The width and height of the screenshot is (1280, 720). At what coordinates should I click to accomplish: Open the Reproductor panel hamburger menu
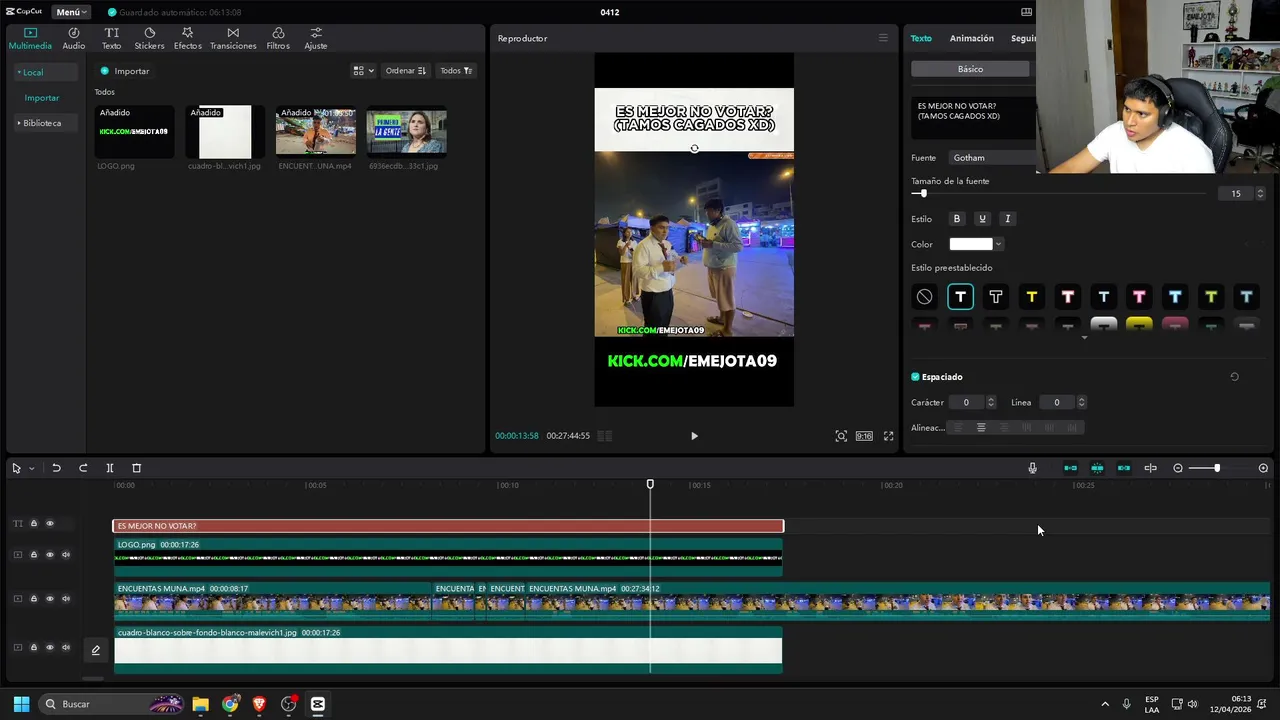click(883, 38)
